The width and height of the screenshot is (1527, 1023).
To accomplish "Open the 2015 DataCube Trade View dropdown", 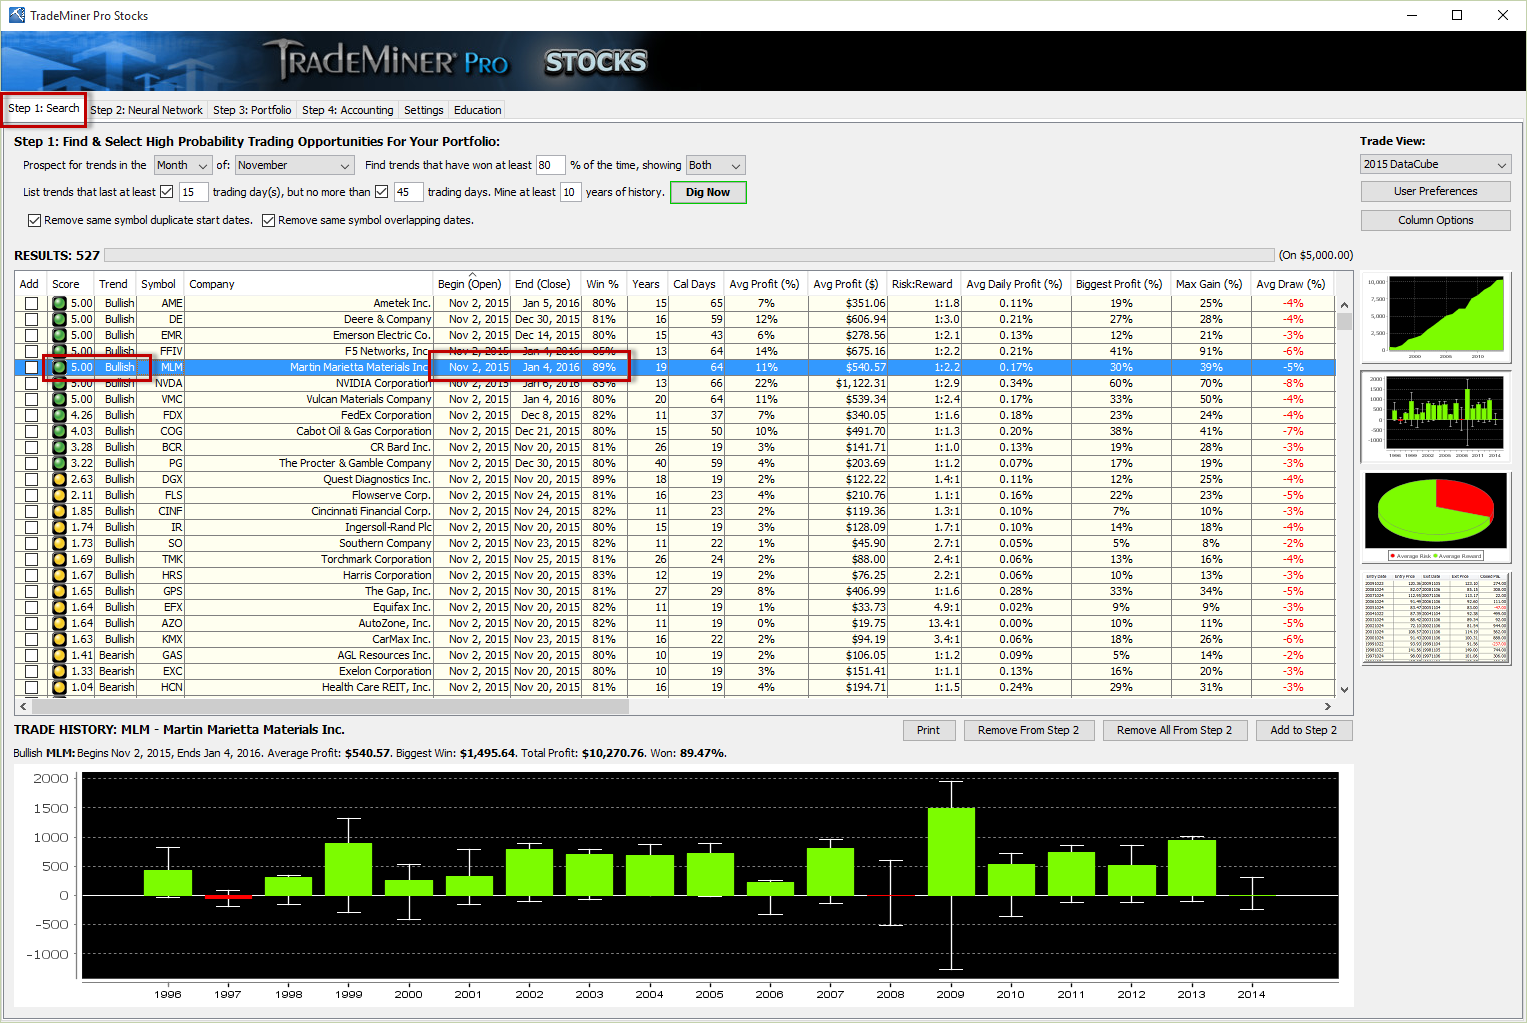I will pos(1436,164).
